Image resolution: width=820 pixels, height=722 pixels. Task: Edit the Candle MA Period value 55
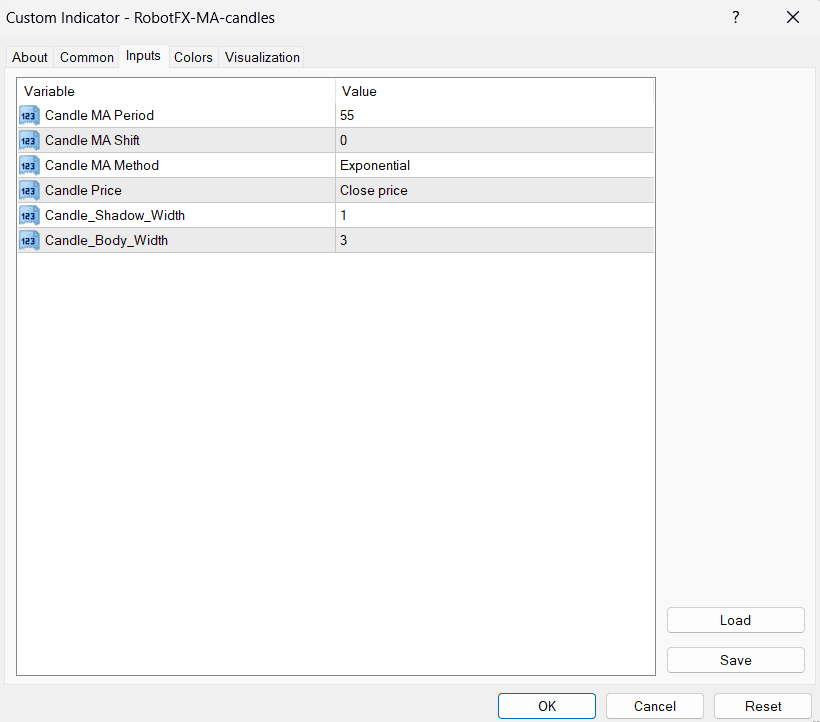tap(494, 116)
